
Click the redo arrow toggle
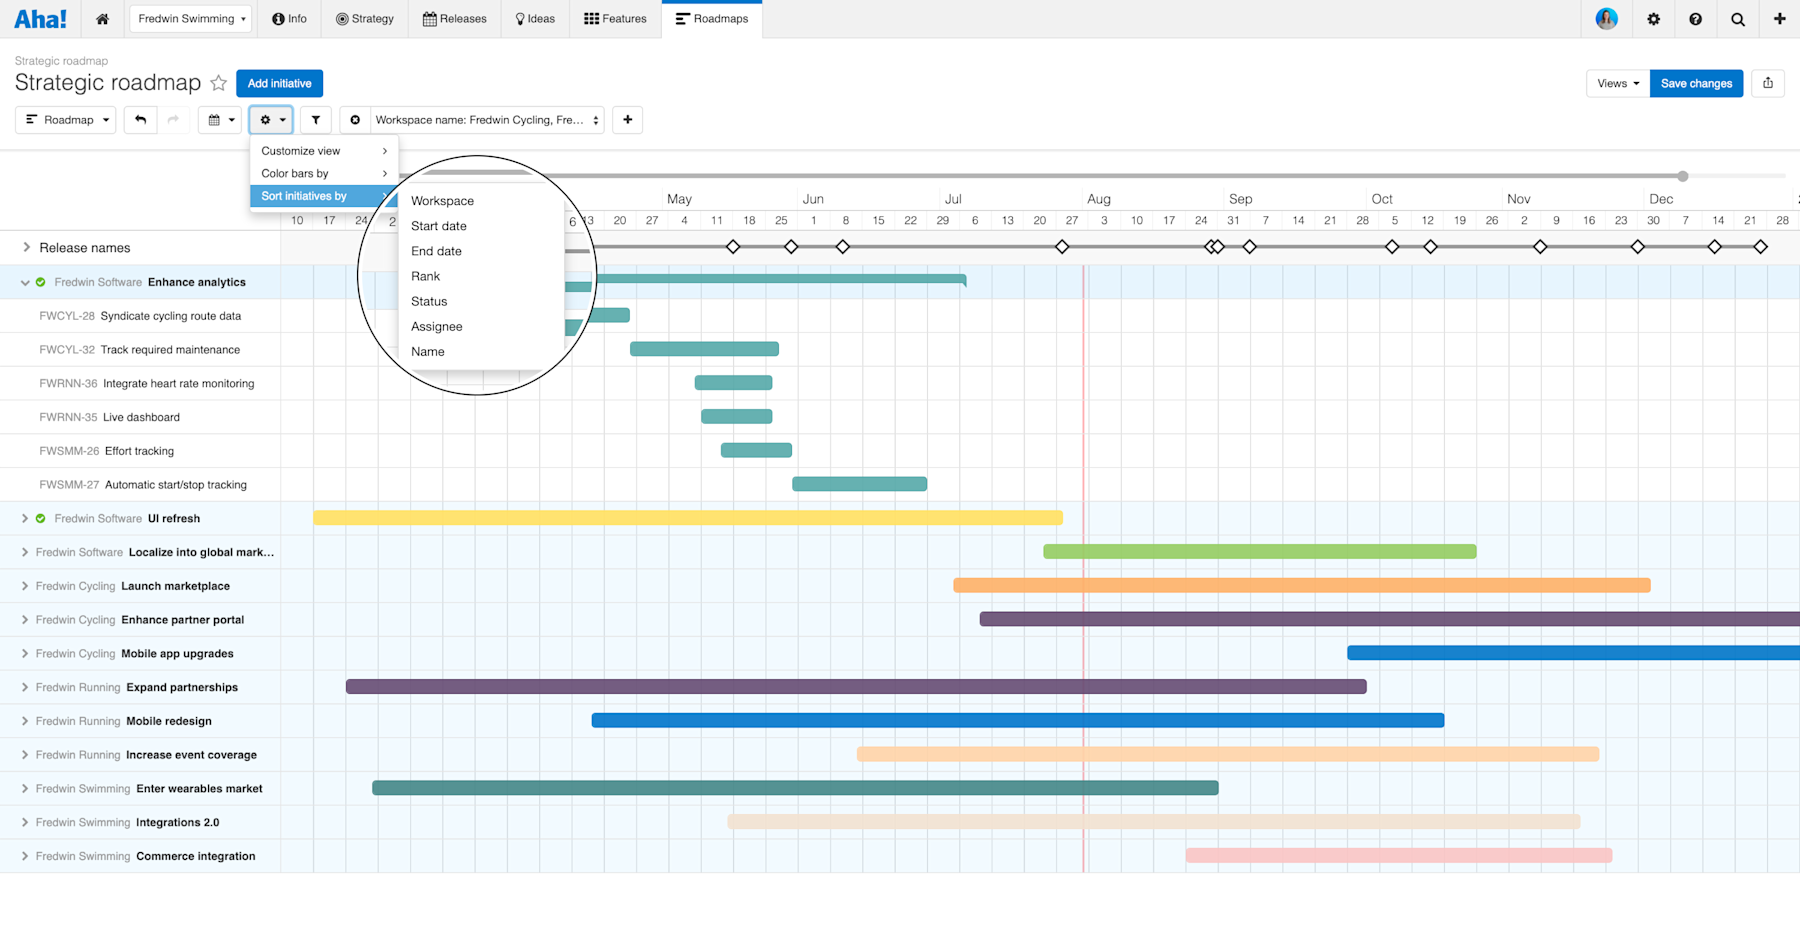(x=174, y=119)
